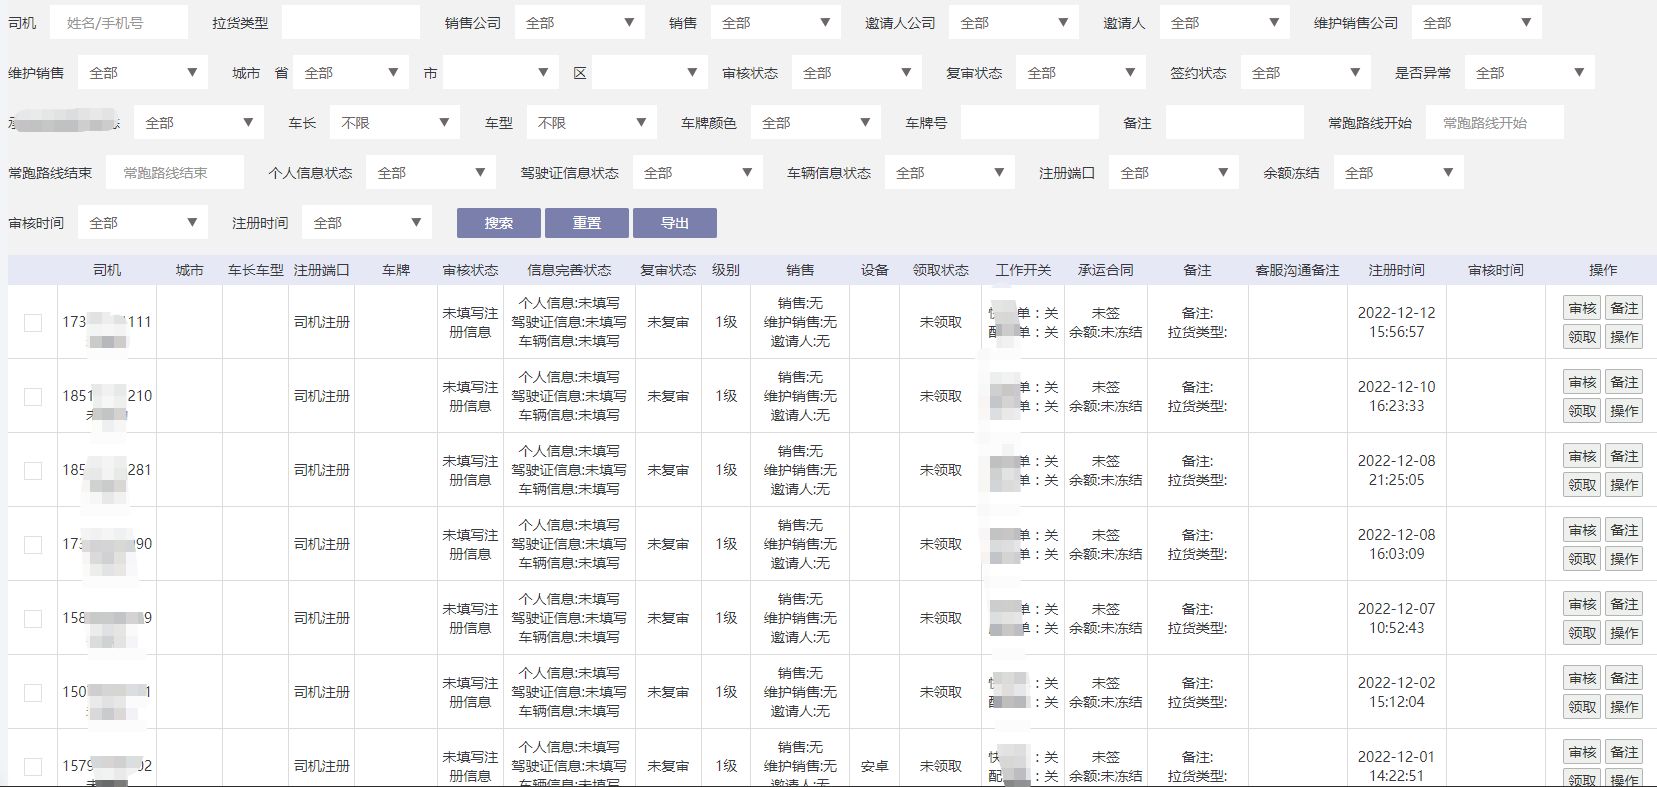
Task: Check the row registered 2022-12-07 10:52:43
Action: 33,618
